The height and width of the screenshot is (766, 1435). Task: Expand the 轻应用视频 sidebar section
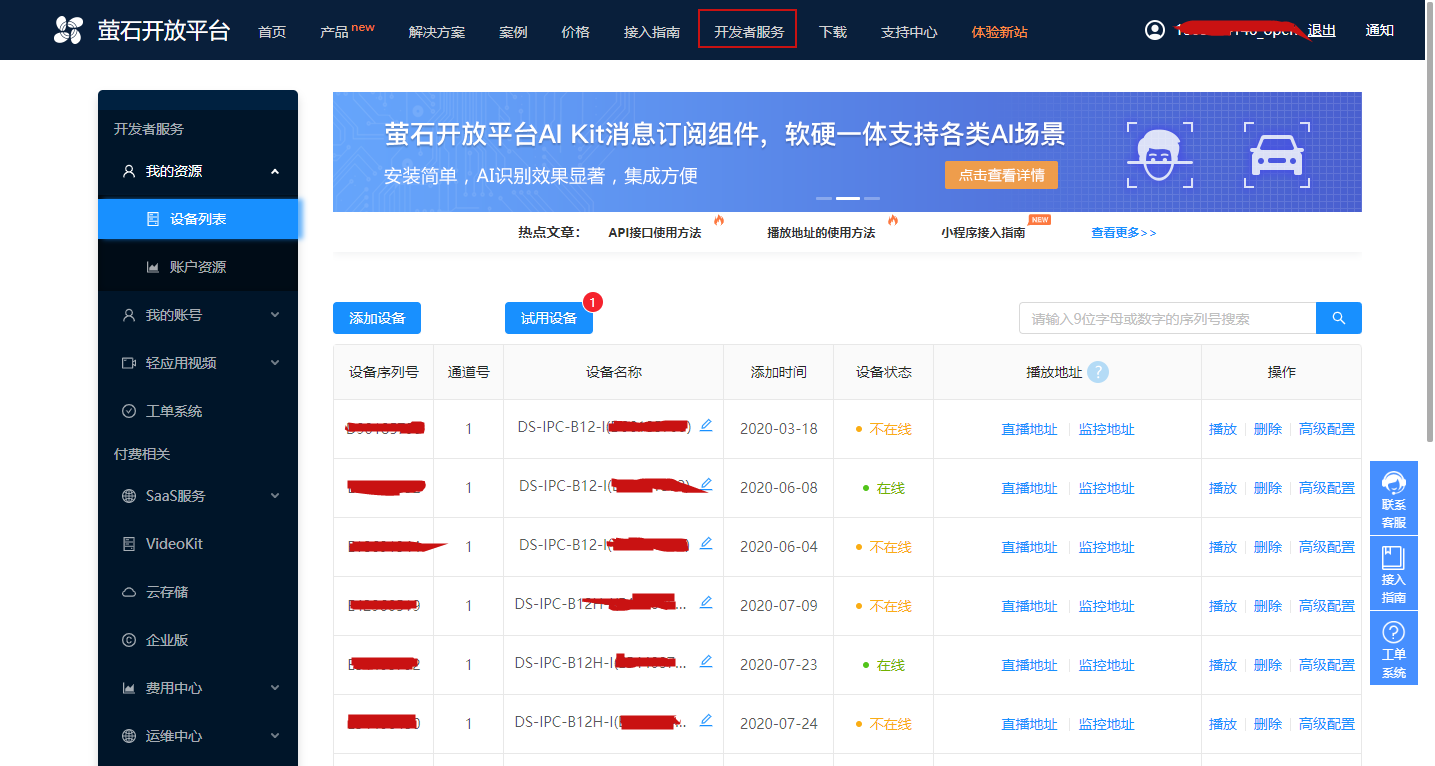(198, 363)
